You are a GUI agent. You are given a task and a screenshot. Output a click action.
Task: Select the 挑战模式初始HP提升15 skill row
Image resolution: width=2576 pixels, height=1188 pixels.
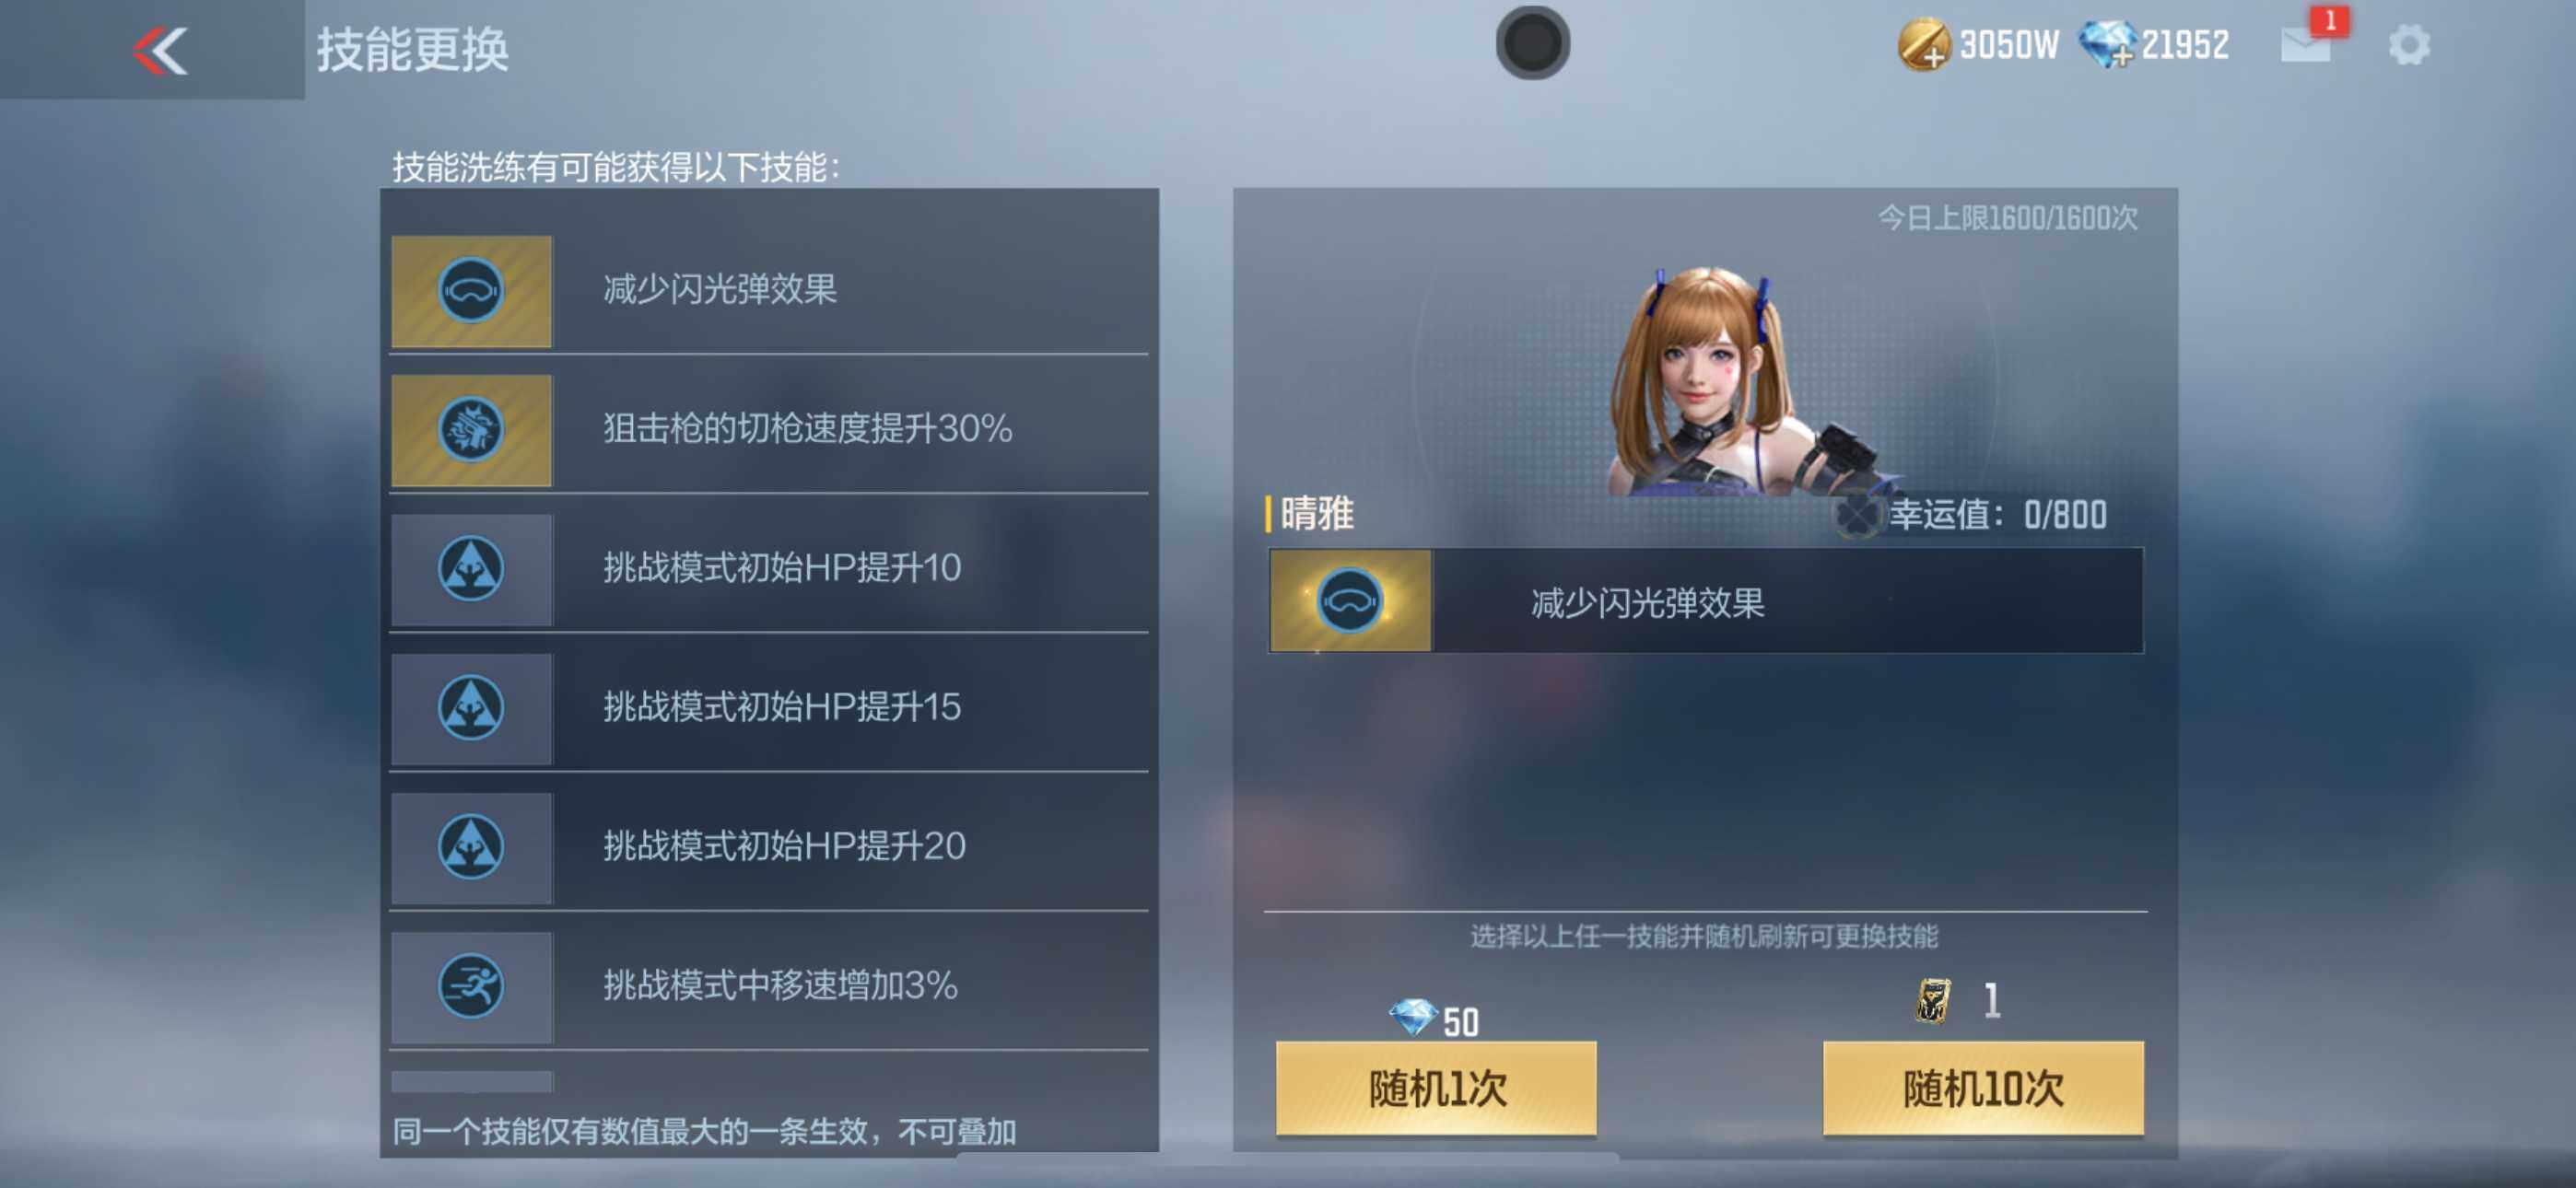pos(769,708)
